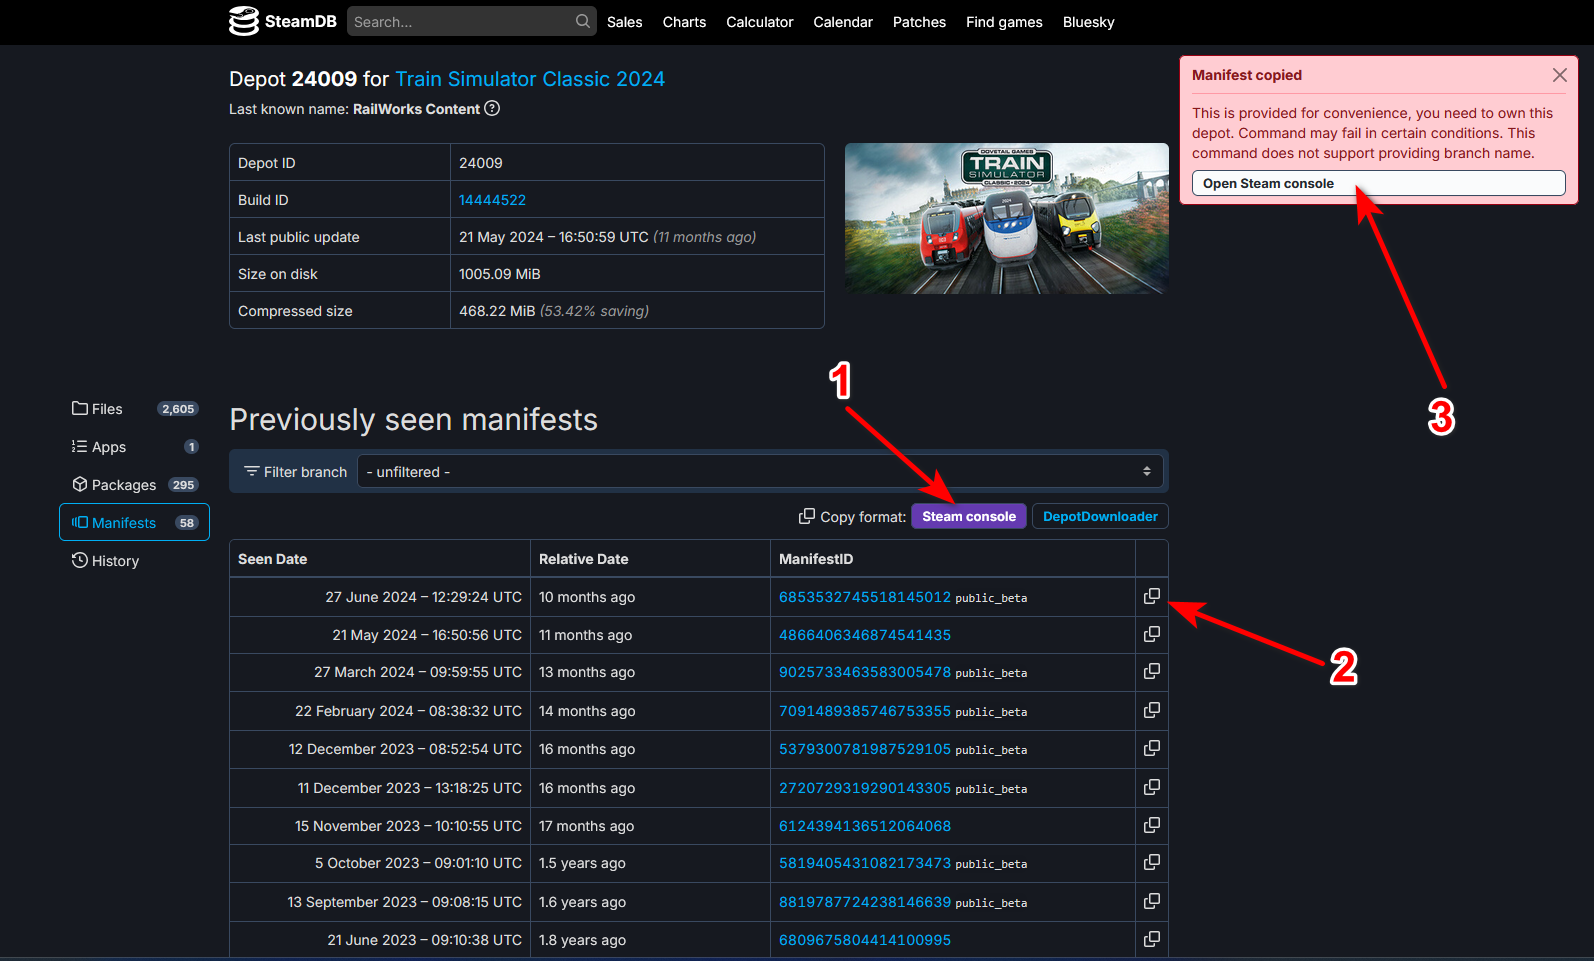Screen dimensions: 1594x961
Task: Copy manifest 6853532745518145012 using its copy icon
Action: click(1152, 596)
